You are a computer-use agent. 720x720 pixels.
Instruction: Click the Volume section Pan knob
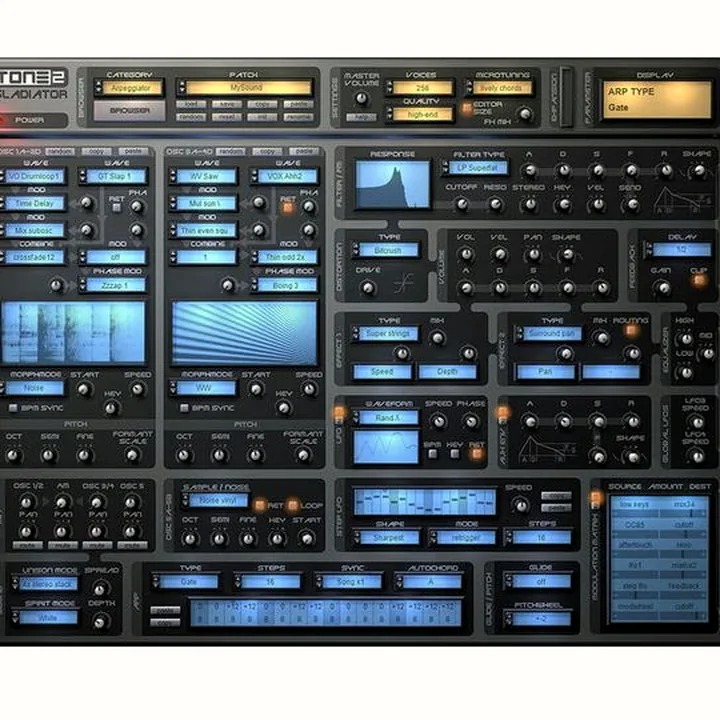pos(533,254)
